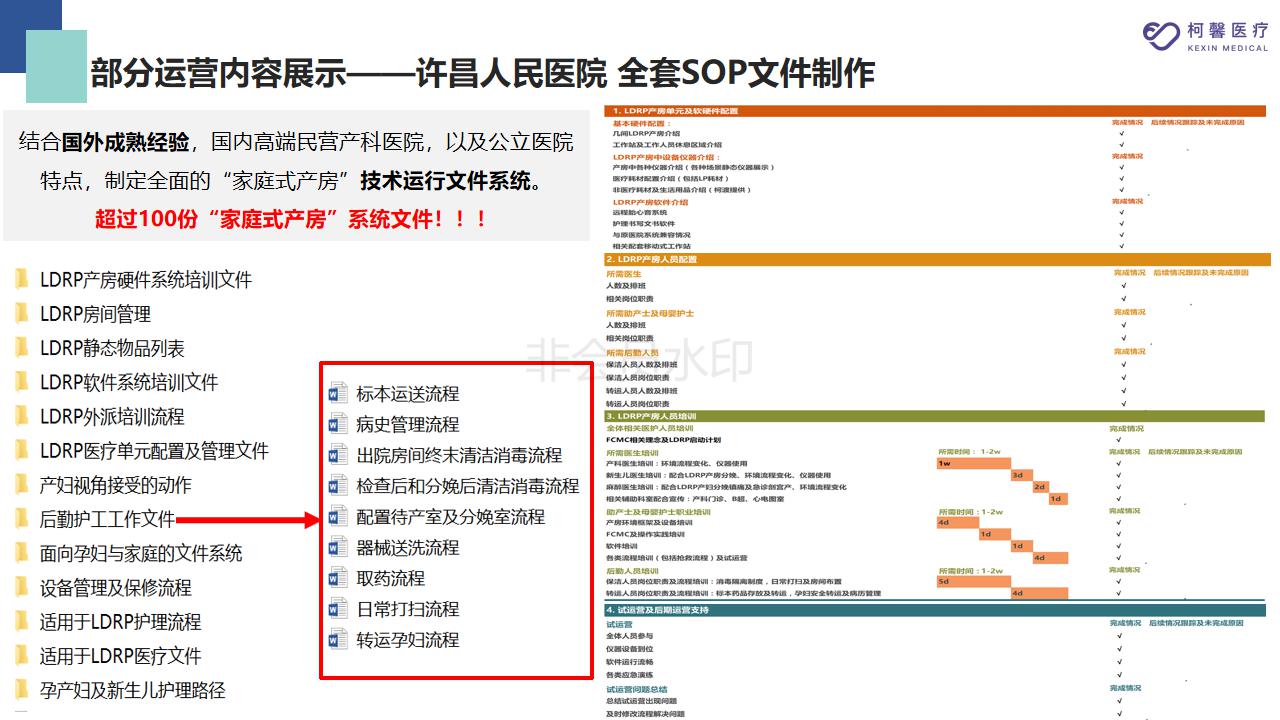
Task: Click the Word icon beside 标本运送流程
Action: (338, 393)
